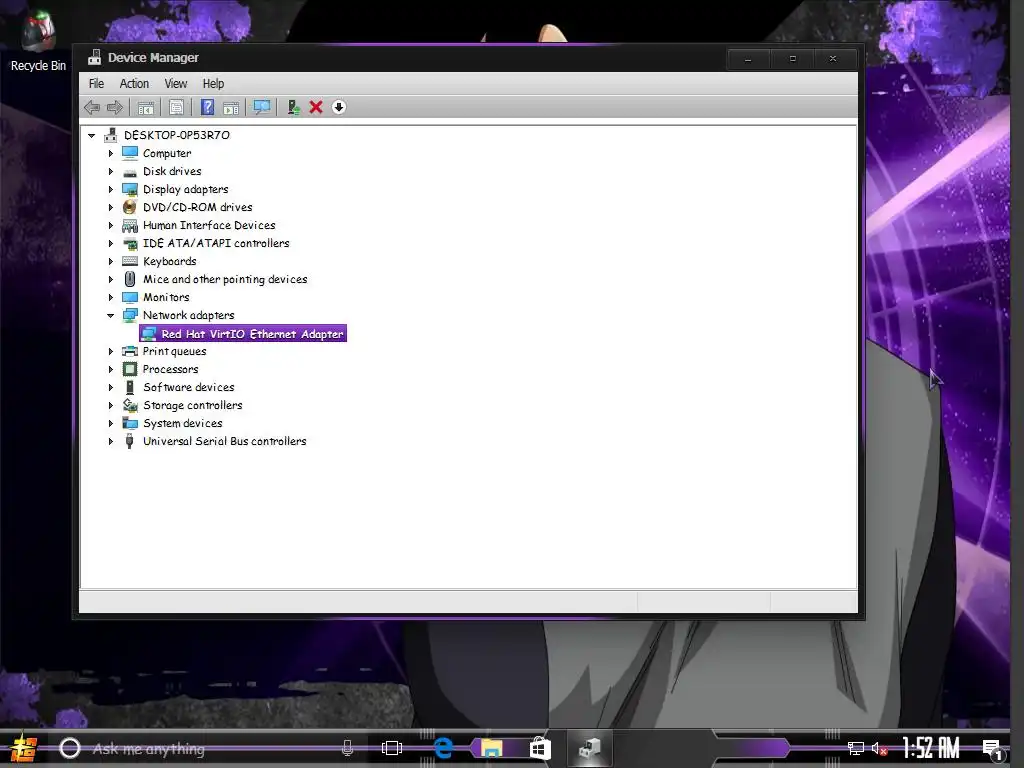Image resolution: width=1024 pixels, height=768 pixels.
Task: Scan for hardware changes via monitor icon
Action: pos(262,107)
